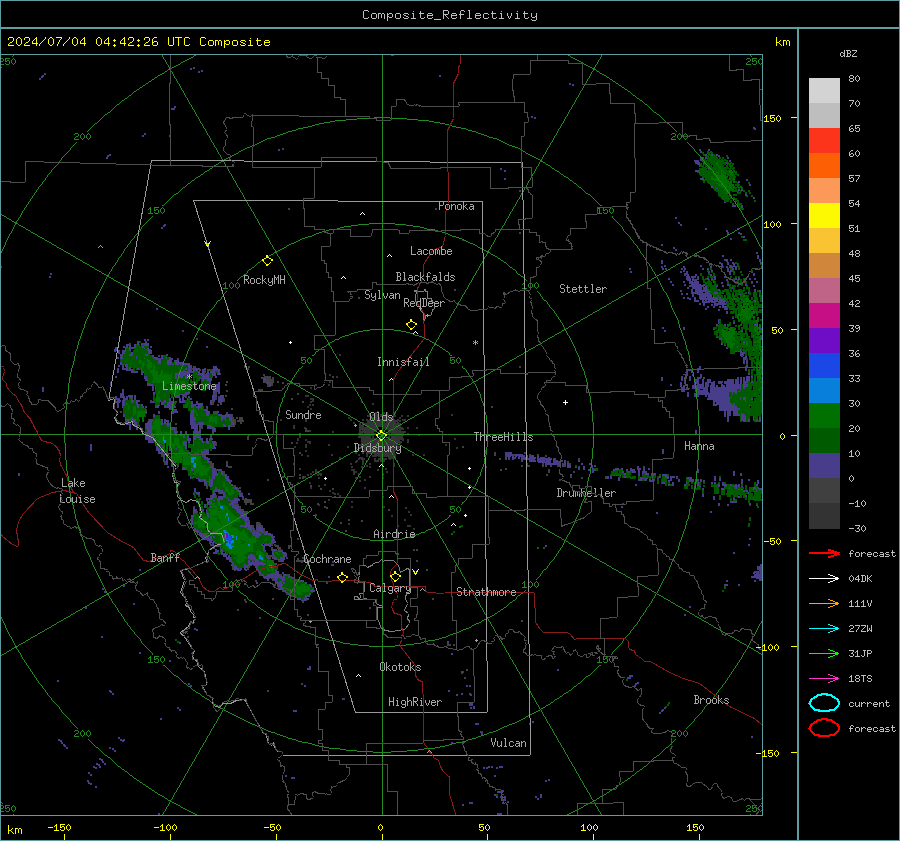Click the asterisk marker east of Innisfail
The image size is (900, 841).
[475, 343]
